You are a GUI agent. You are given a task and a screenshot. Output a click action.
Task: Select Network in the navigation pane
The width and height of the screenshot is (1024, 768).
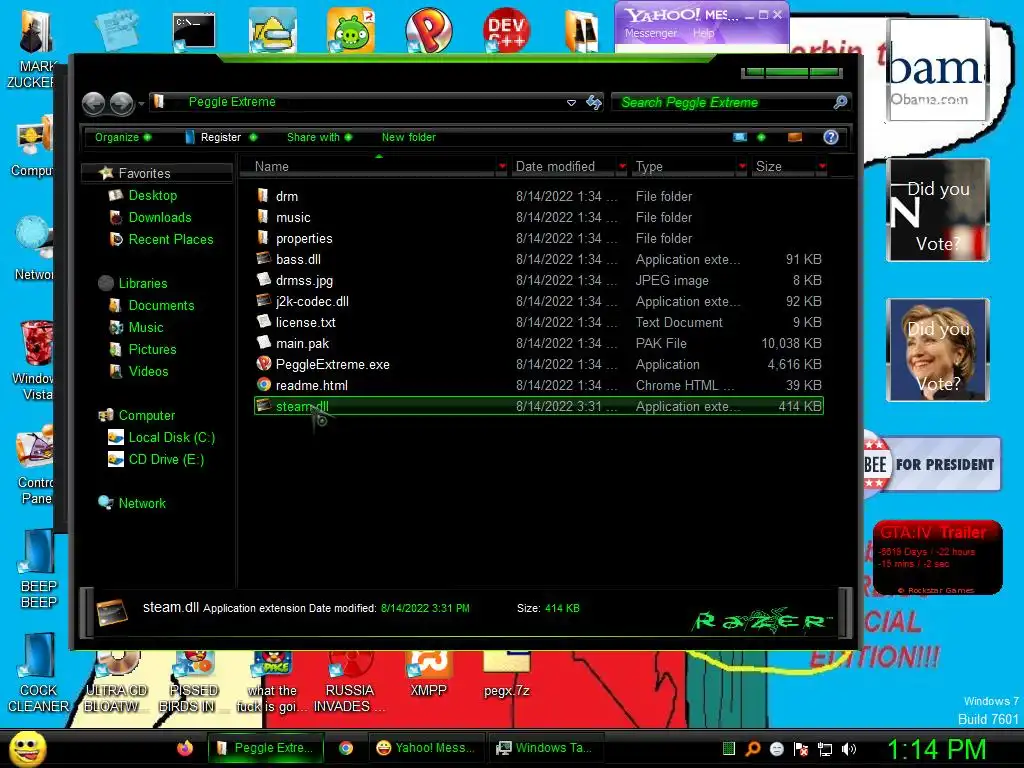pos(142,504)
